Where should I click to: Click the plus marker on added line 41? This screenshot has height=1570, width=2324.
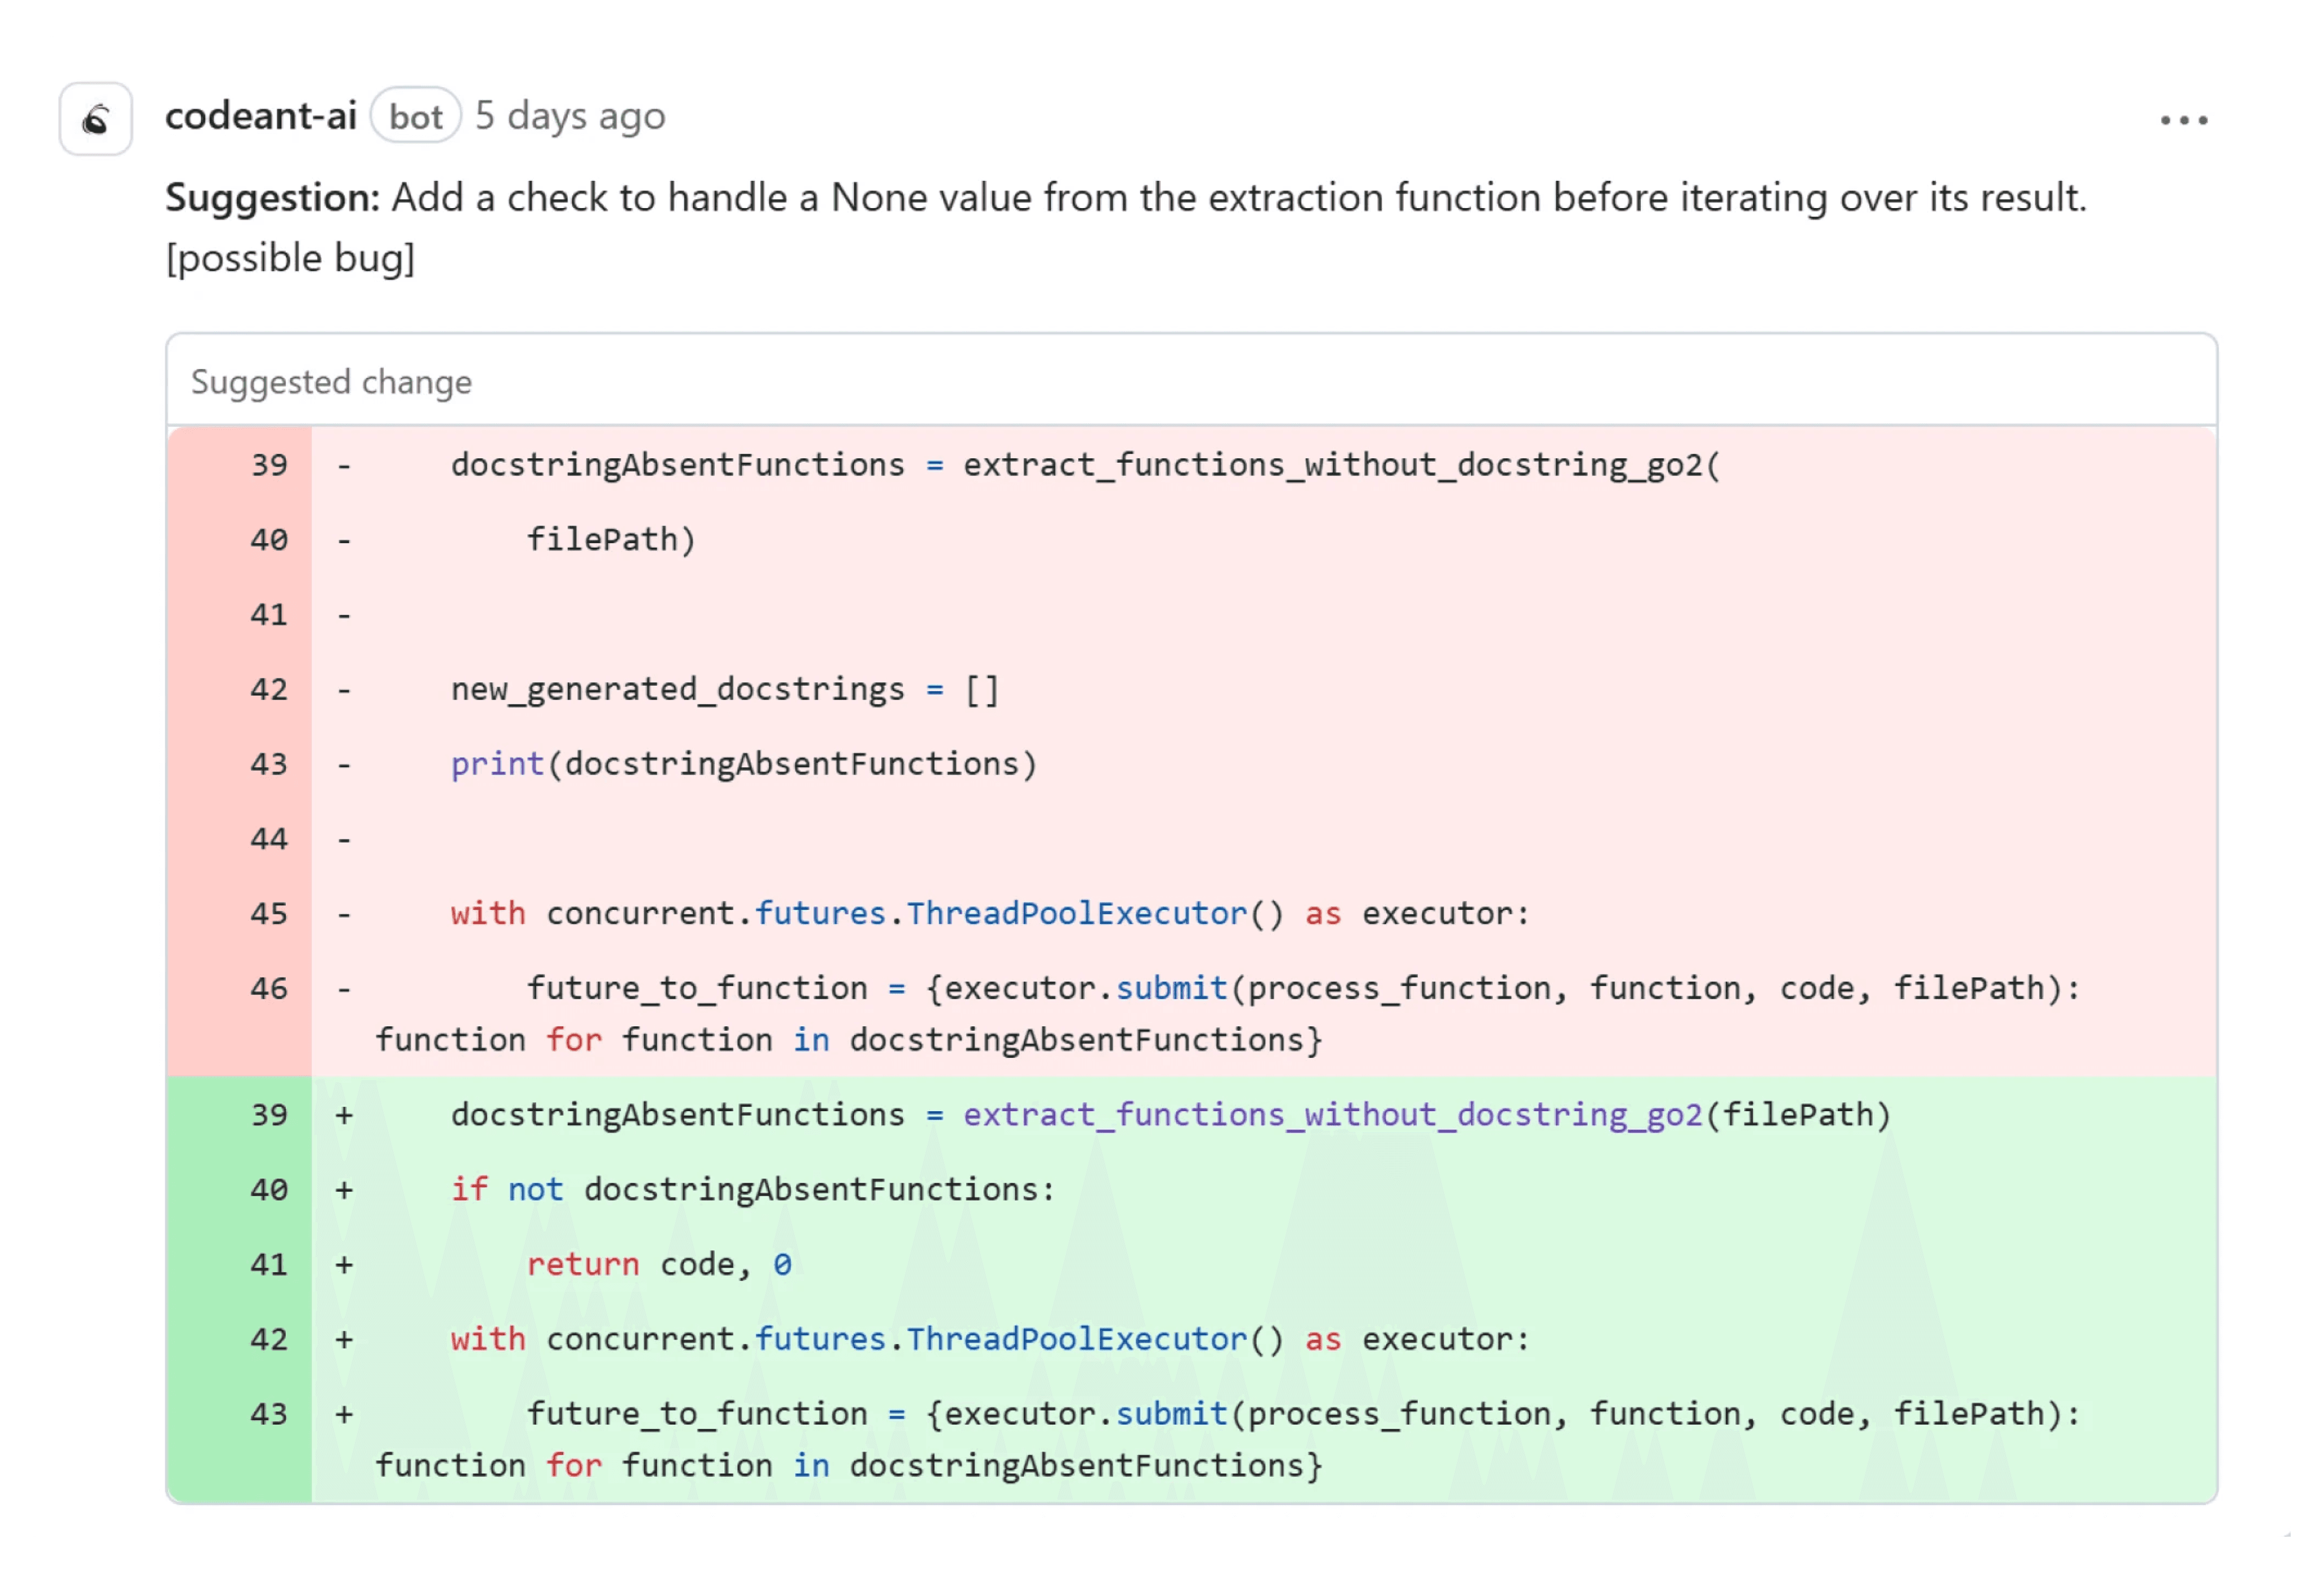pos(344,1264)
